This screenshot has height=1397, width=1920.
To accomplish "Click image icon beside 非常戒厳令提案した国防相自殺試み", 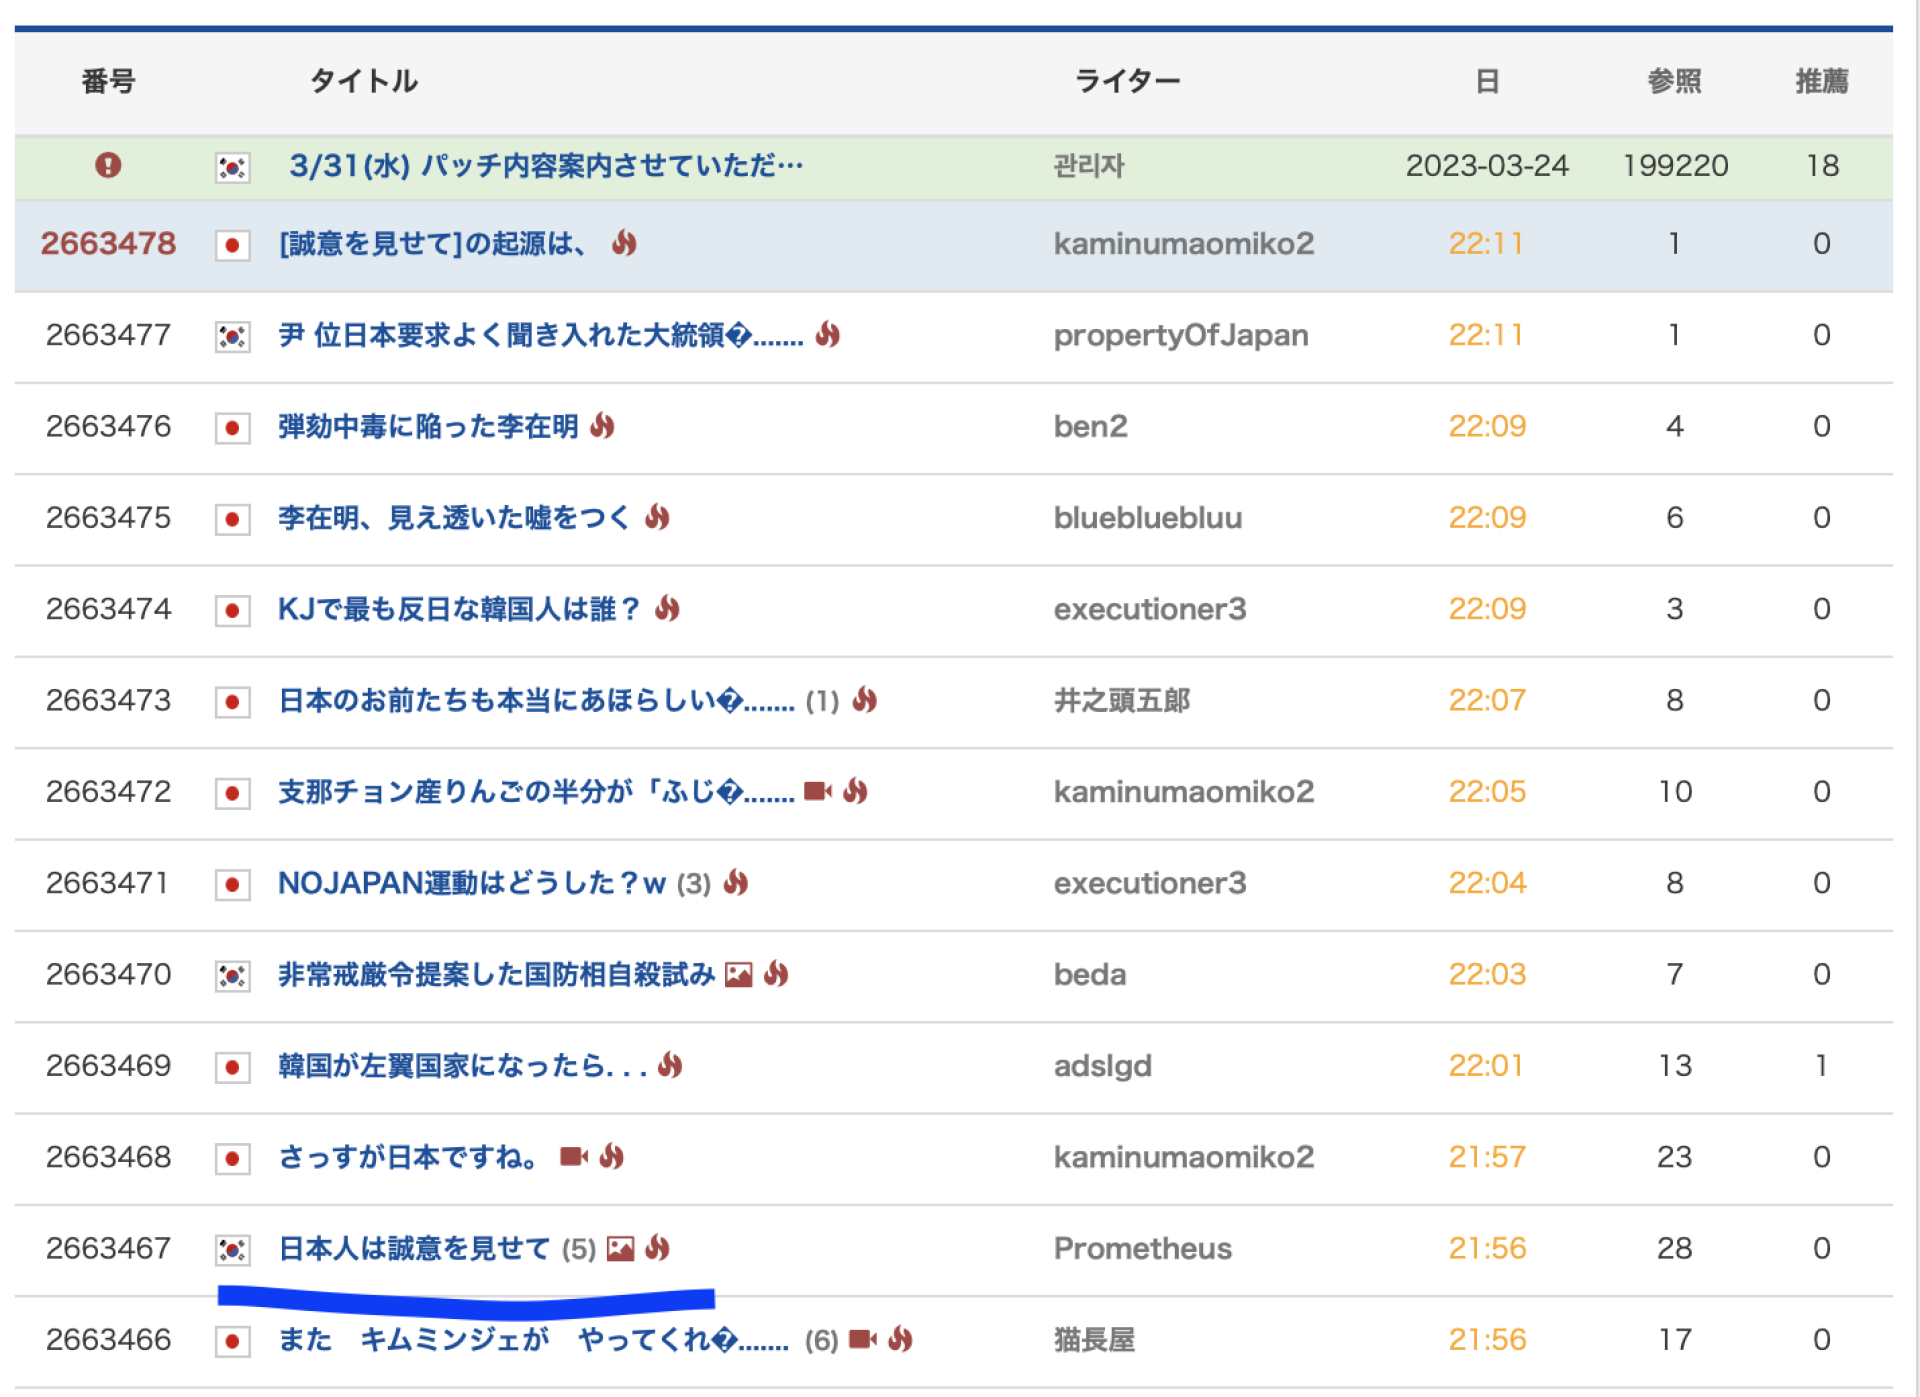I will pos(738,974).
